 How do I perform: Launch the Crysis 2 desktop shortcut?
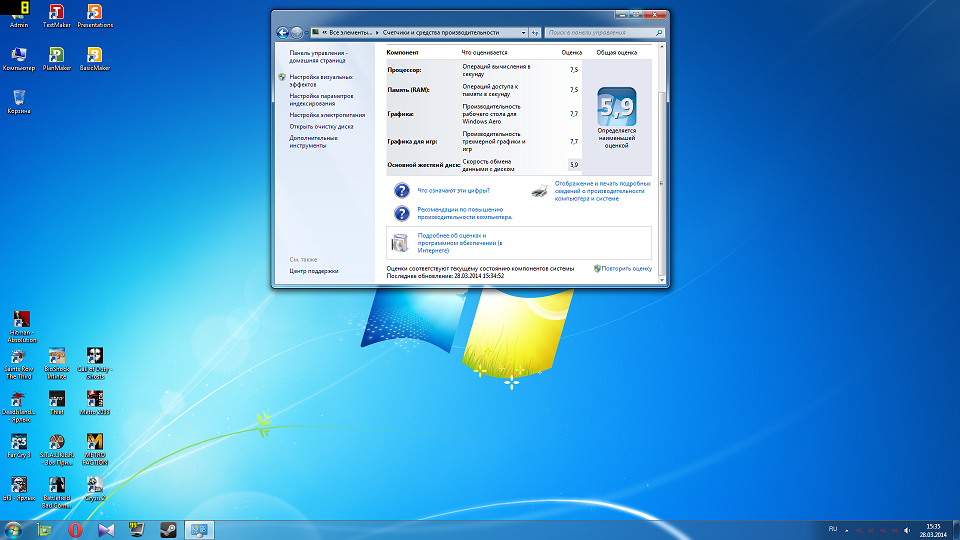(x=95, y=489)
